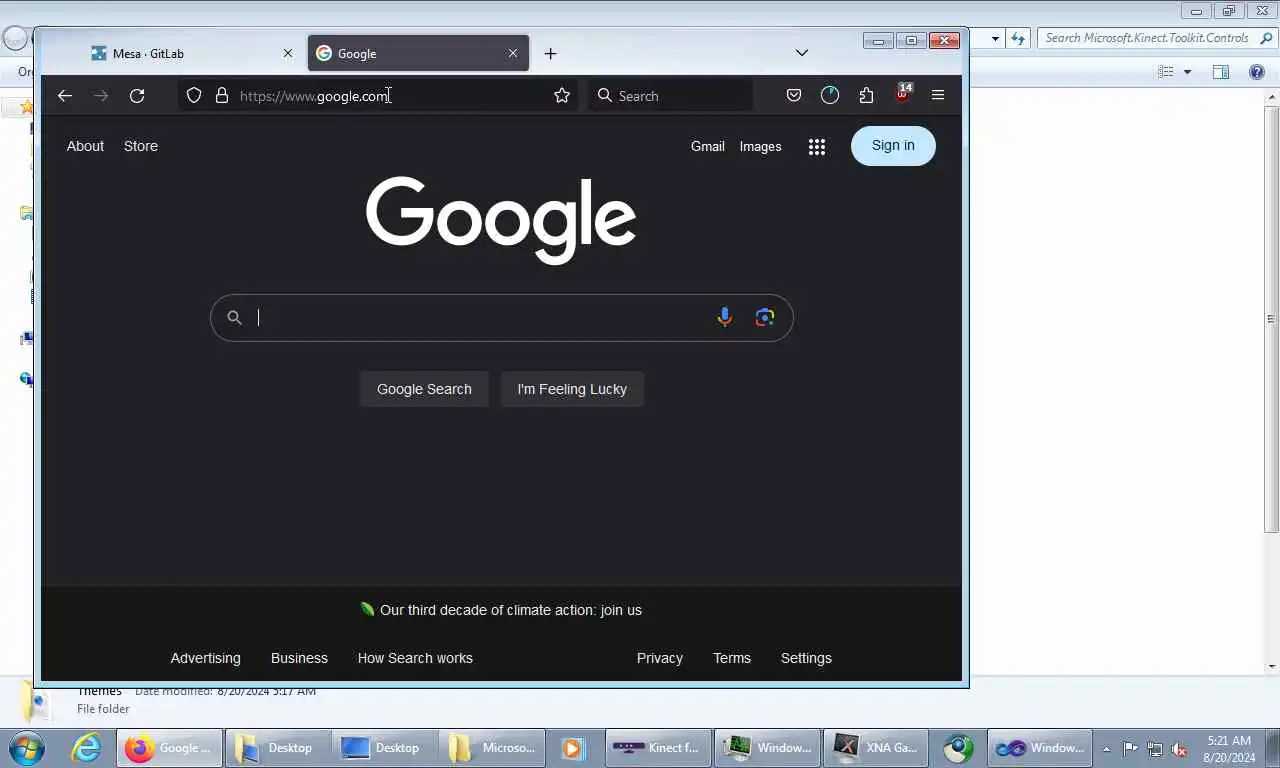This screenshot has height=768, width=1280.
Task: Open the Explorer address history dropdown
Action: pyautogui.click(x=995, y=38)
